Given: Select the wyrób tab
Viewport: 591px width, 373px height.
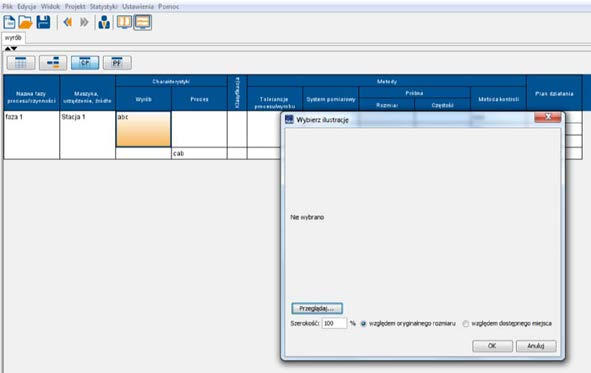Looking at the screenshot, I should pyautogui.click(x=13, y=38).
